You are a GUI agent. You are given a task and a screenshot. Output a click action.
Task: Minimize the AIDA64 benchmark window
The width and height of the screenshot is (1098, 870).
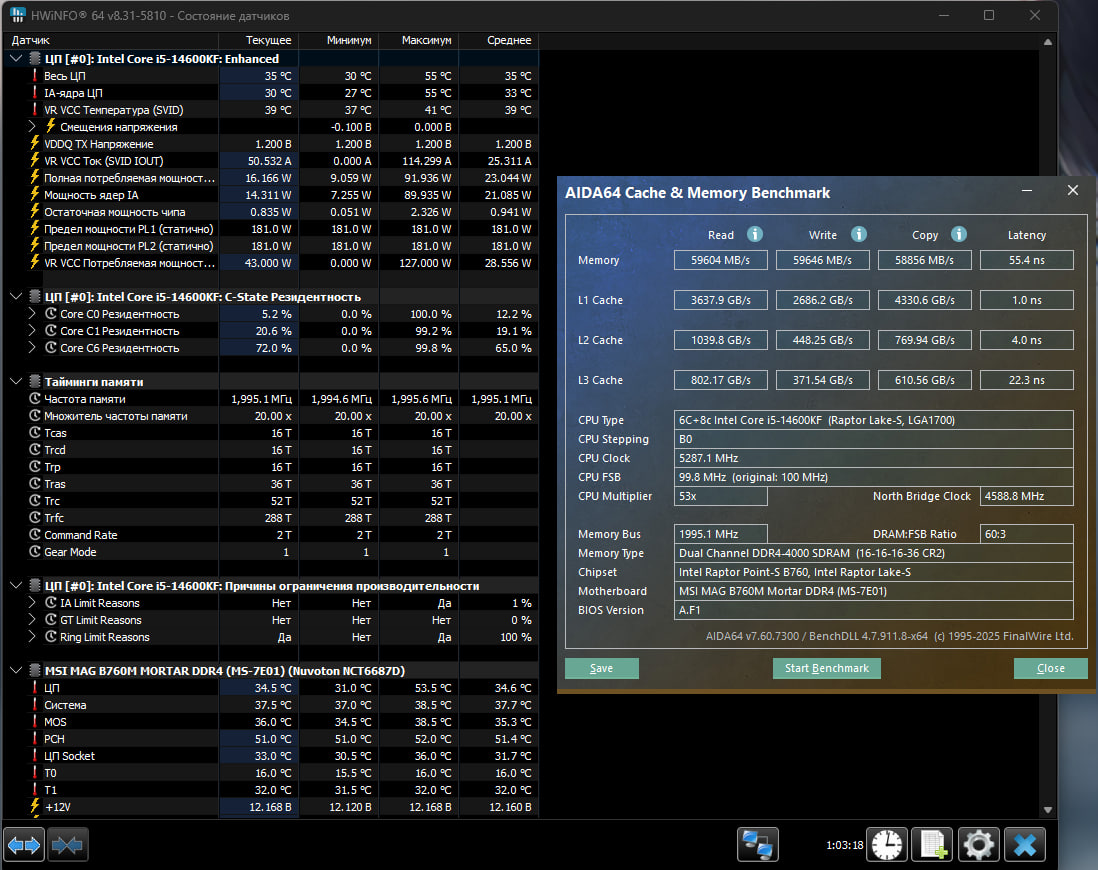point(1027,191)
